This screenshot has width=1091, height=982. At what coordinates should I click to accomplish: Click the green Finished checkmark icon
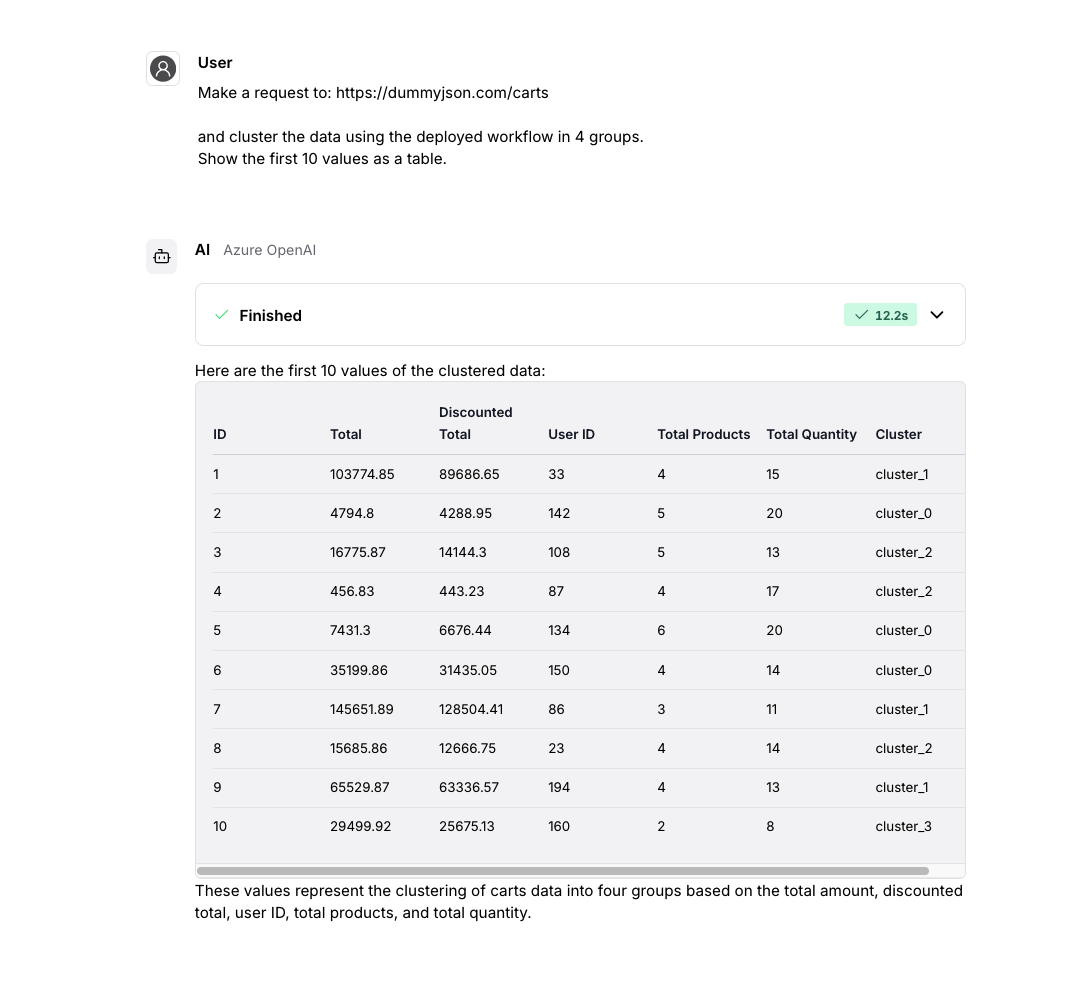[222, 315]
